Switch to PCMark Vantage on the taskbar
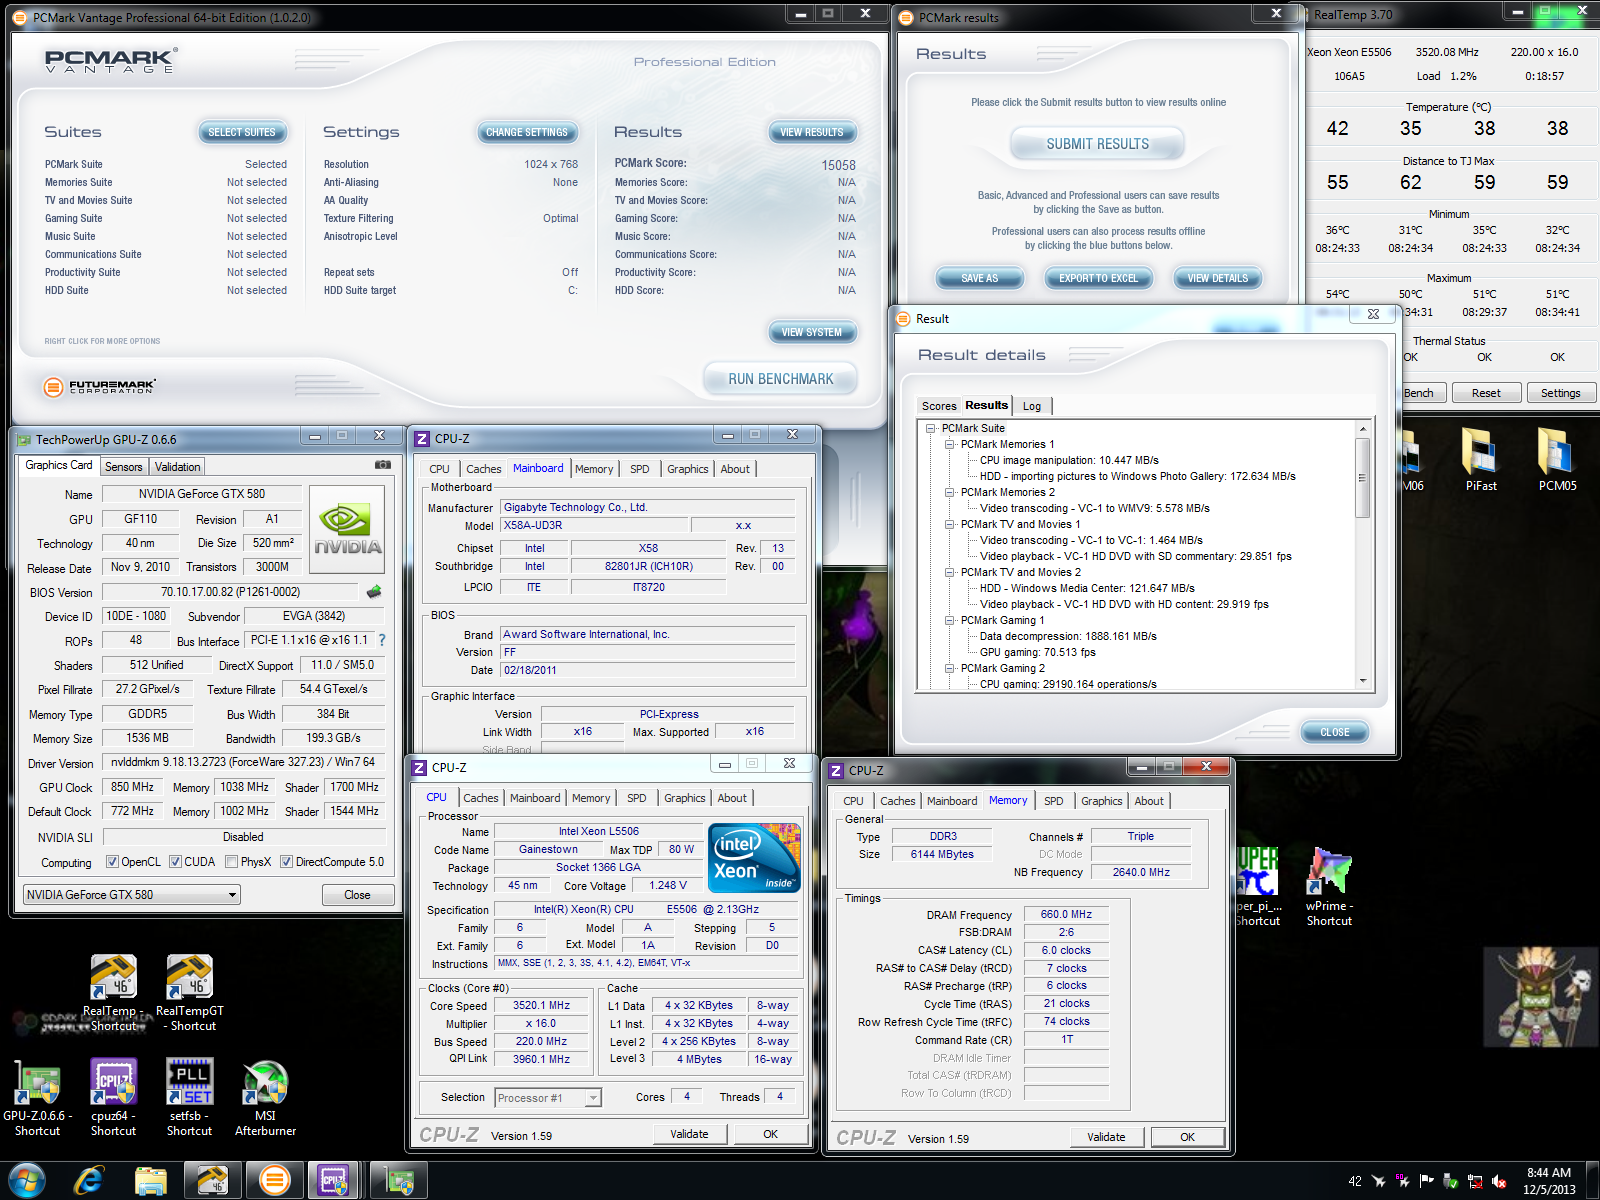Image resolution: width=1600 pixels, height=1200 pixels. 274,1181
